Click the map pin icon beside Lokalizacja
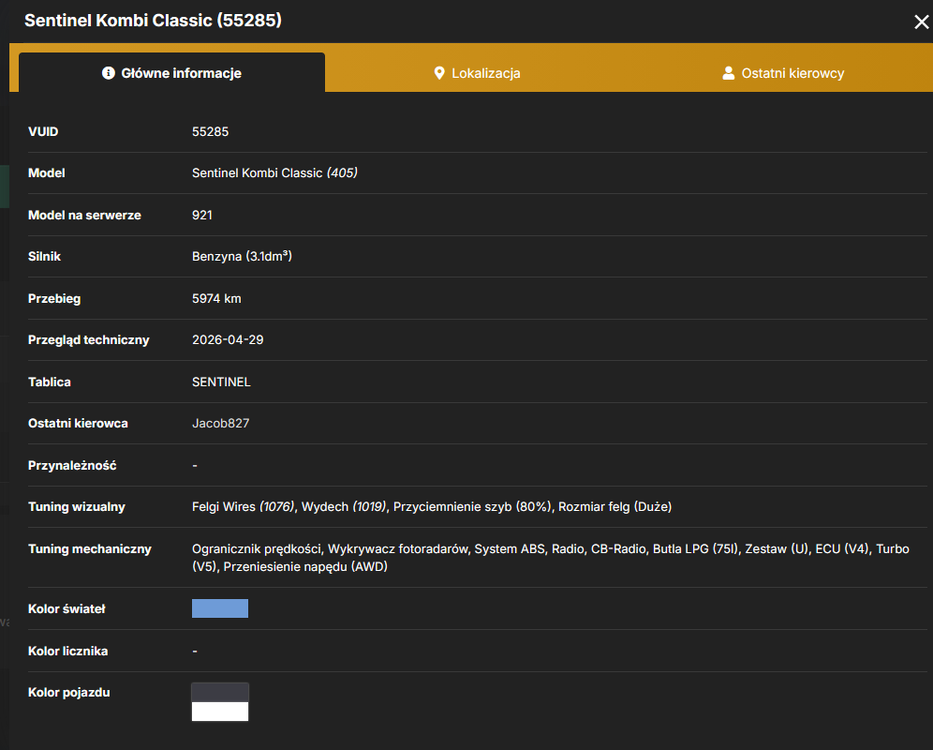The image size is (933, 750). pos(439,73)
